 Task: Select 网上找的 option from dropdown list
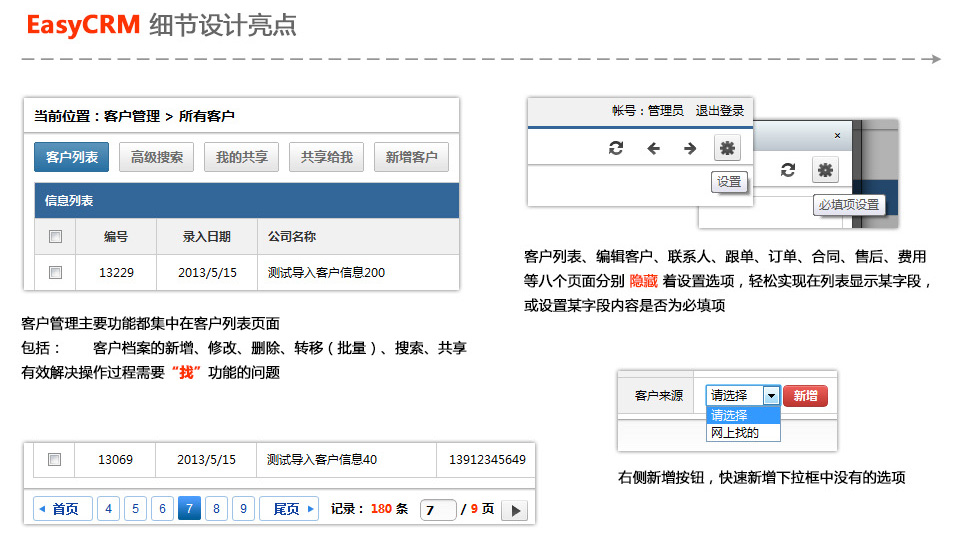pyautogui.click(x=734, y=433)
